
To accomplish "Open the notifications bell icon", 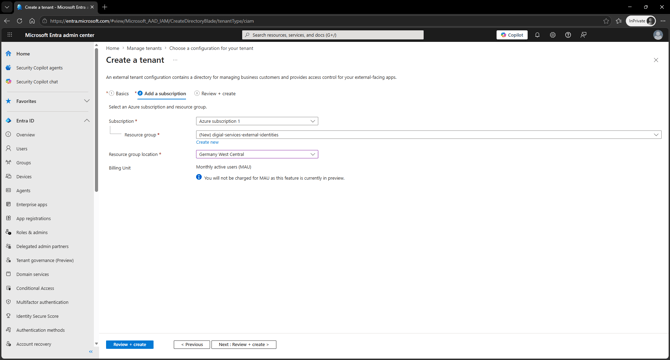I will click(537, 35).
